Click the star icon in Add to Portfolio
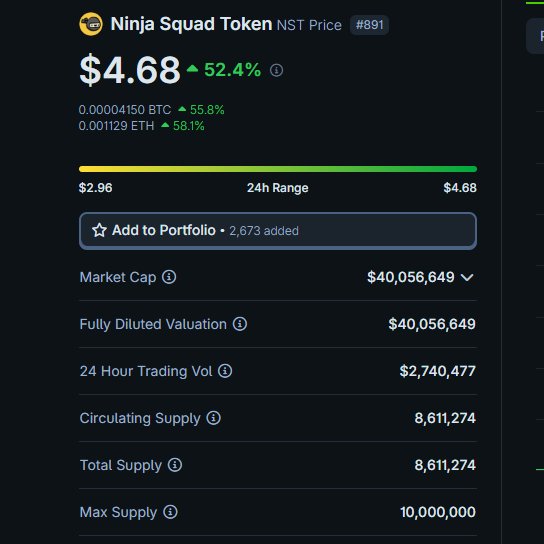This screenshot has height=544, width=544. [99, 230]
